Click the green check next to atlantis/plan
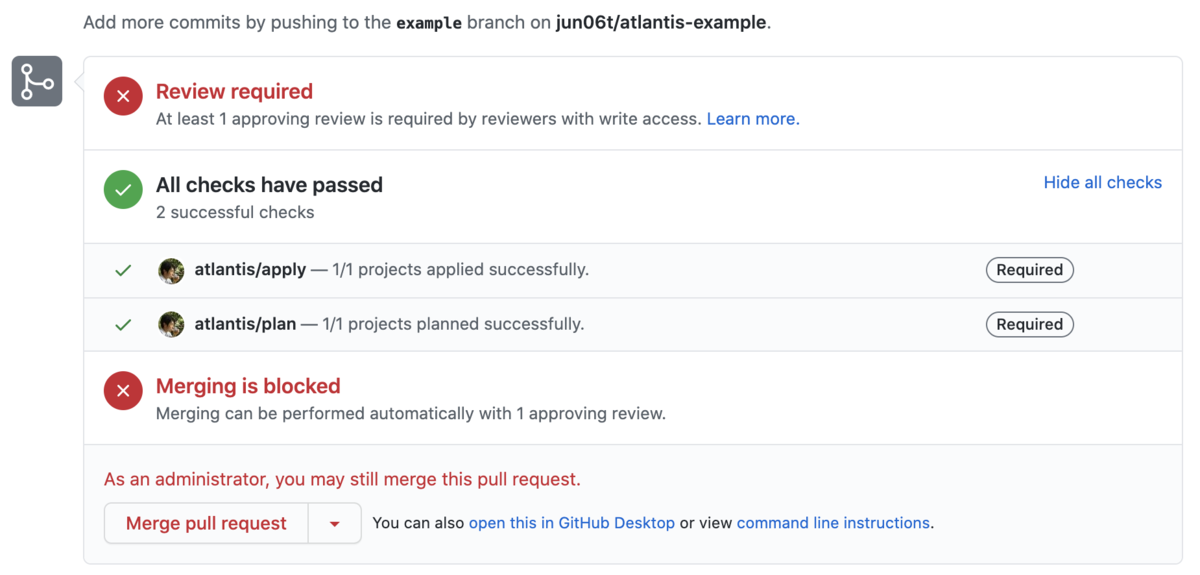Screen dimensions: 1200x575 point(123,324)
